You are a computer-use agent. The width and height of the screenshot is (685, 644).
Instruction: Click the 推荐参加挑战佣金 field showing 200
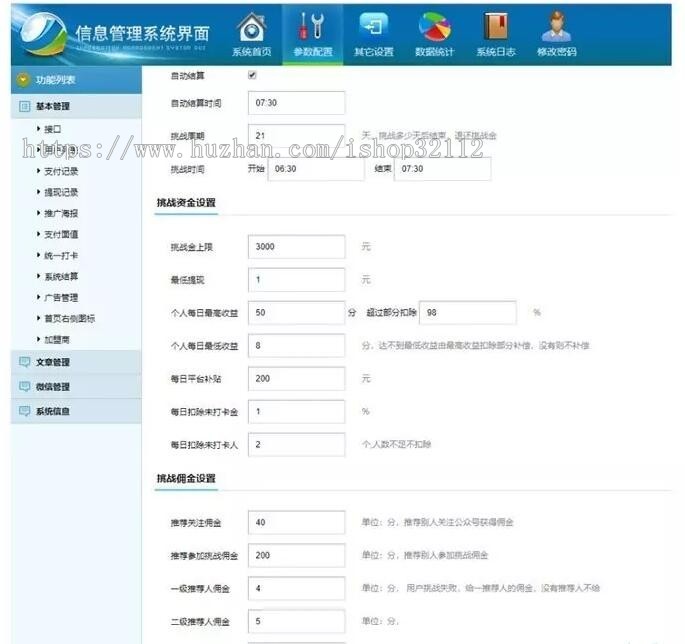296,555
